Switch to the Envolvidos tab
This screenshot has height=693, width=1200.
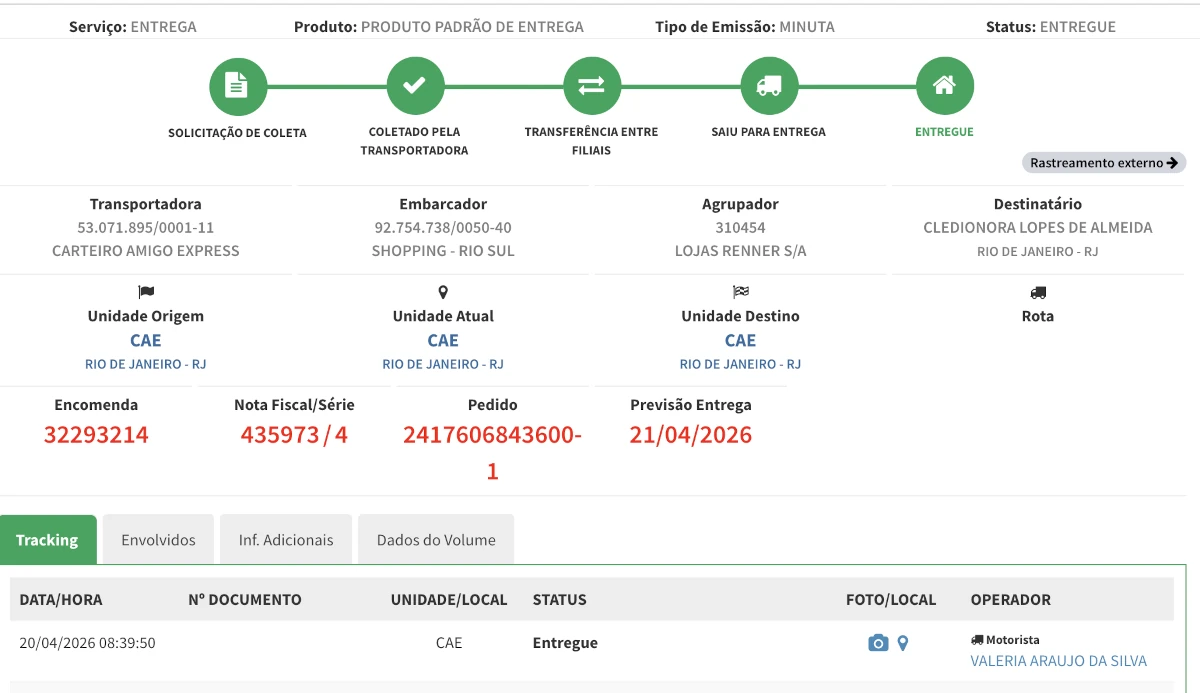159,540
